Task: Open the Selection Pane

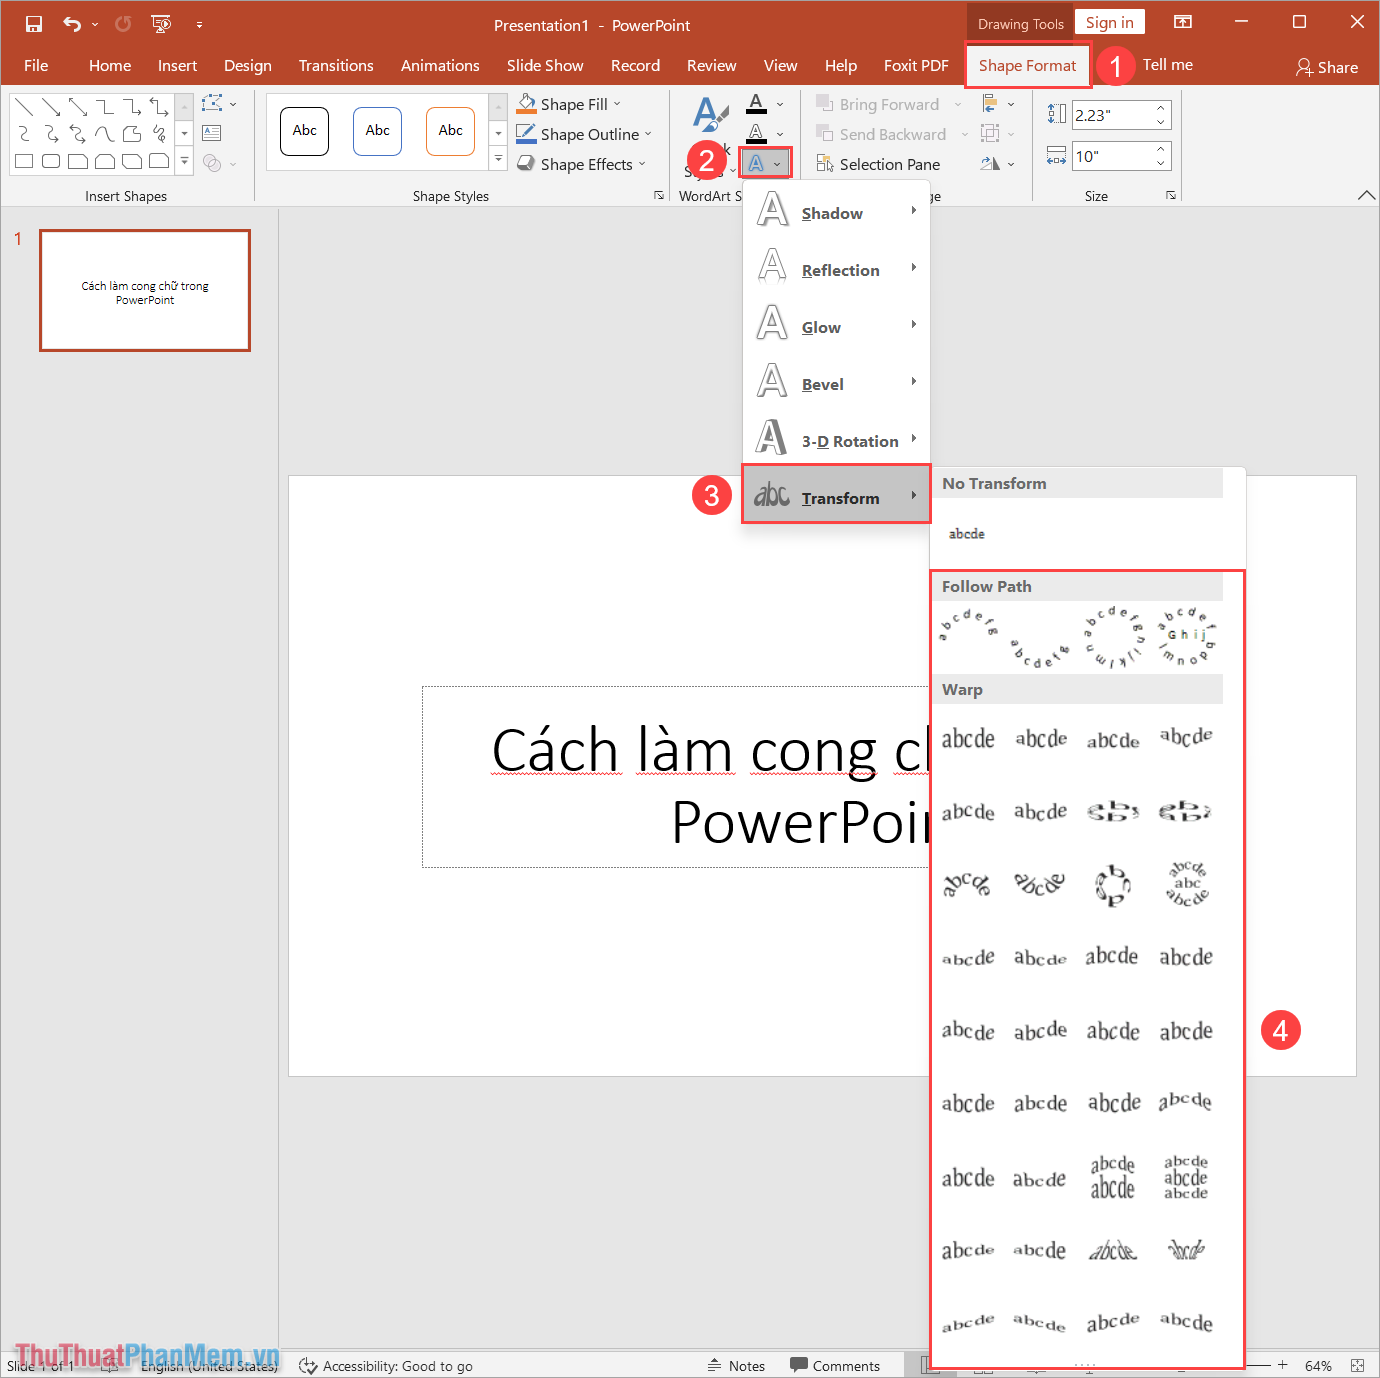Action: (x=888, y=163)
